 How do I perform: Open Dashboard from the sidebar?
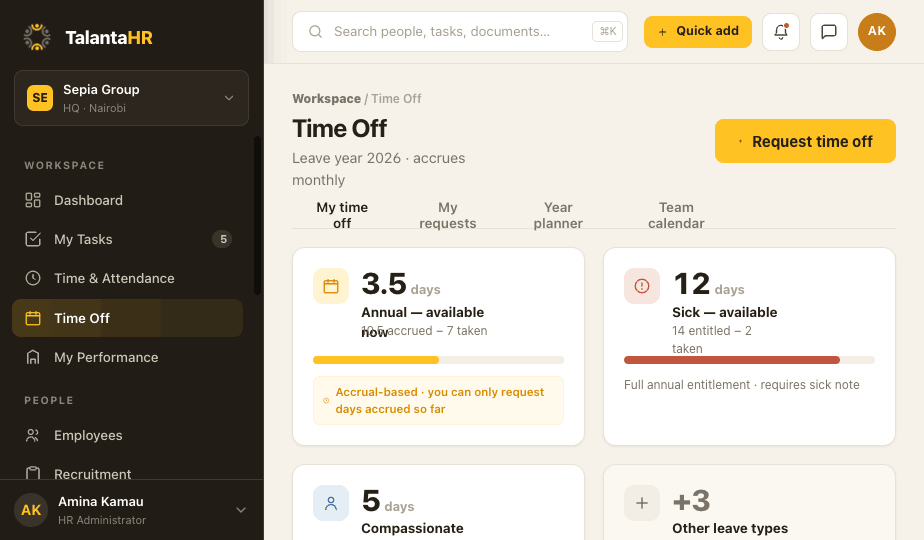127,200
